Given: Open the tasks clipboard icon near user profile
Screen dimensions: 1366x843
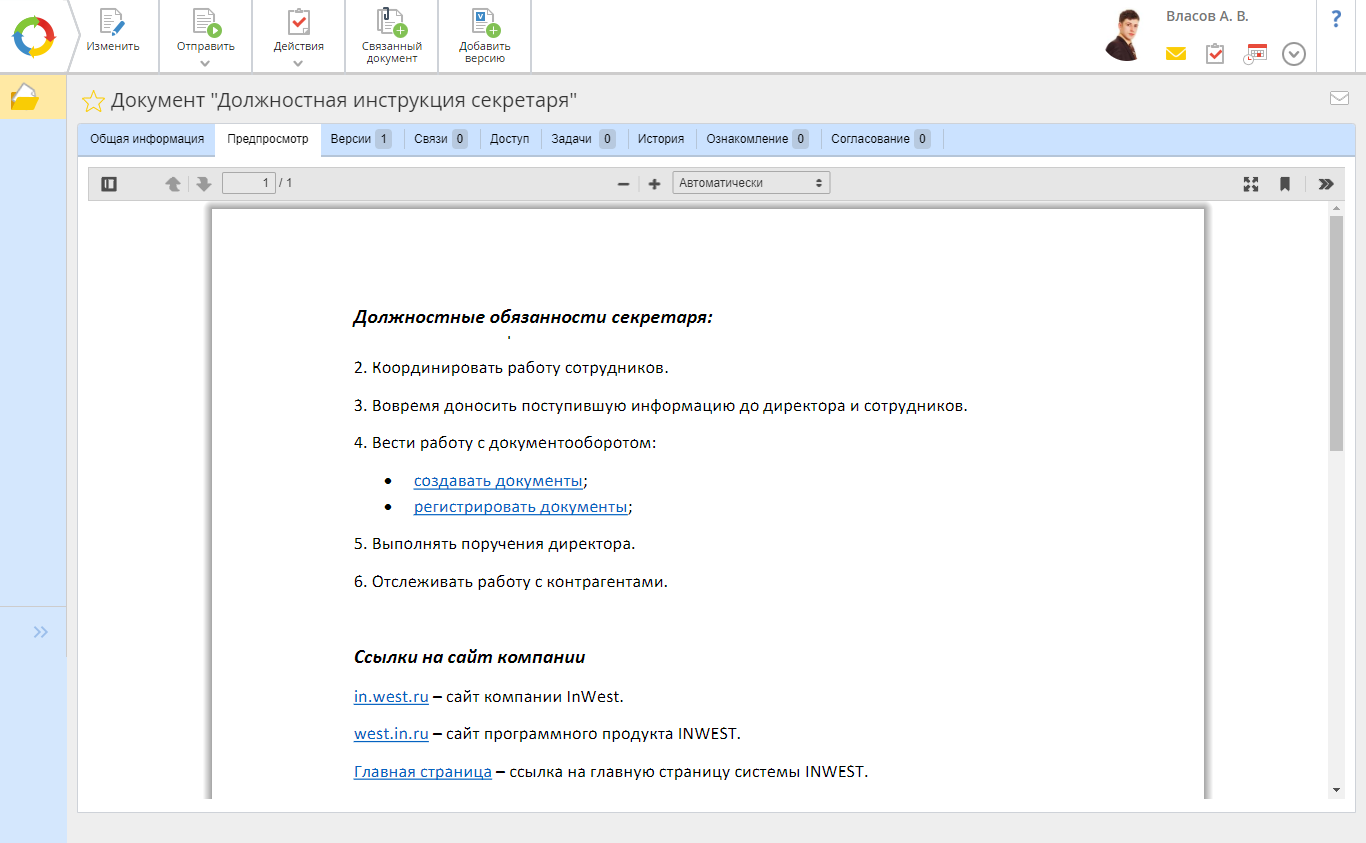Looking at the screenshot, I should [1215, 54].
